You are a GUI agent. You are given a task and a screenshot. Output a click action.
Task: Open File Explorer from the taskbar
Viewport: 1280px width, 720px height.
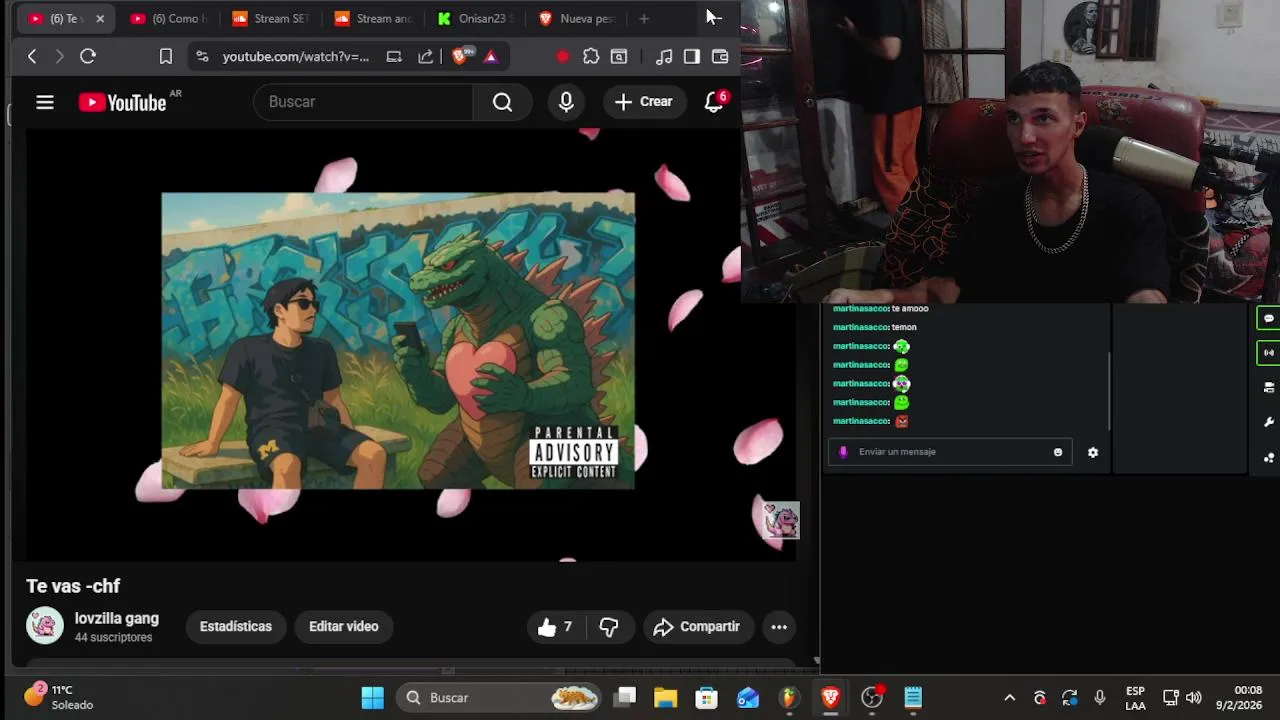tap(666, 697)
